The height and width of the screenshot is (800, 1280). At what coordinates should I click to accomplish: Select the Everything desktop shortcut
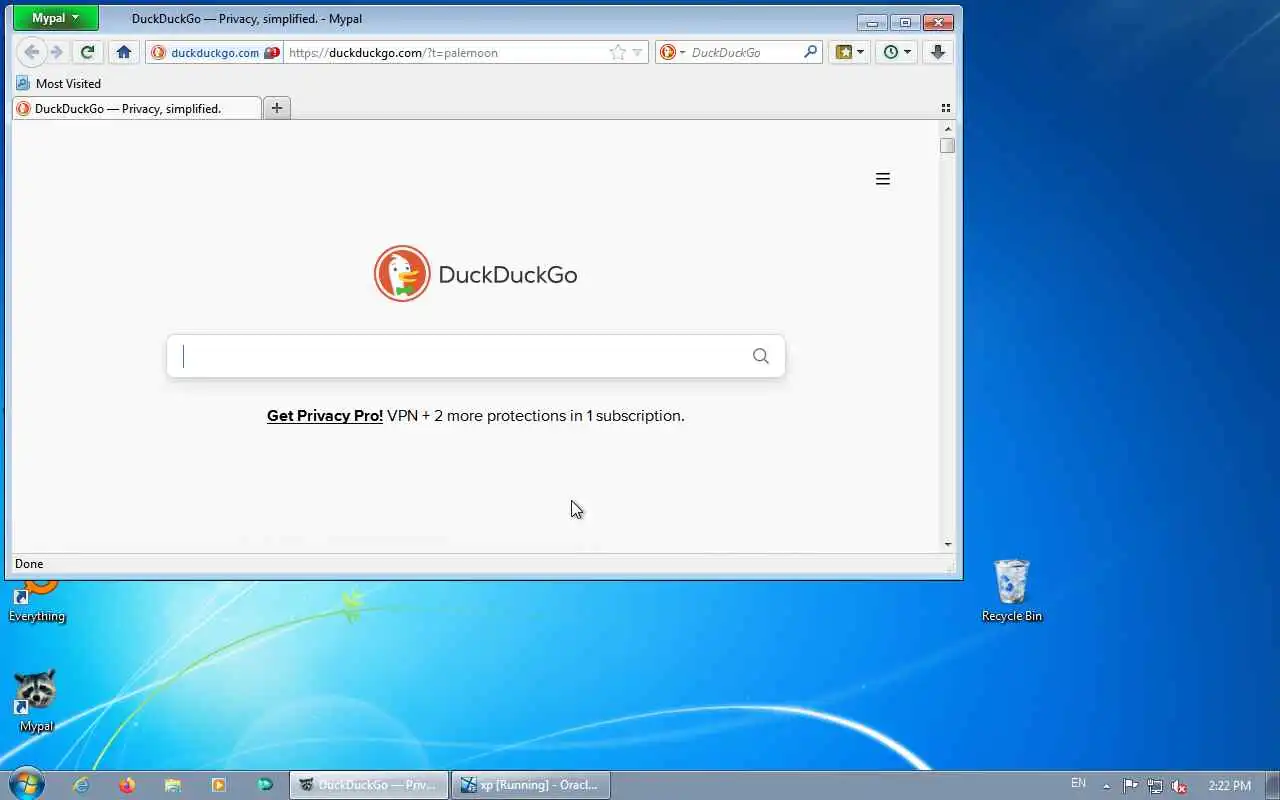click(x=37, y=603)
